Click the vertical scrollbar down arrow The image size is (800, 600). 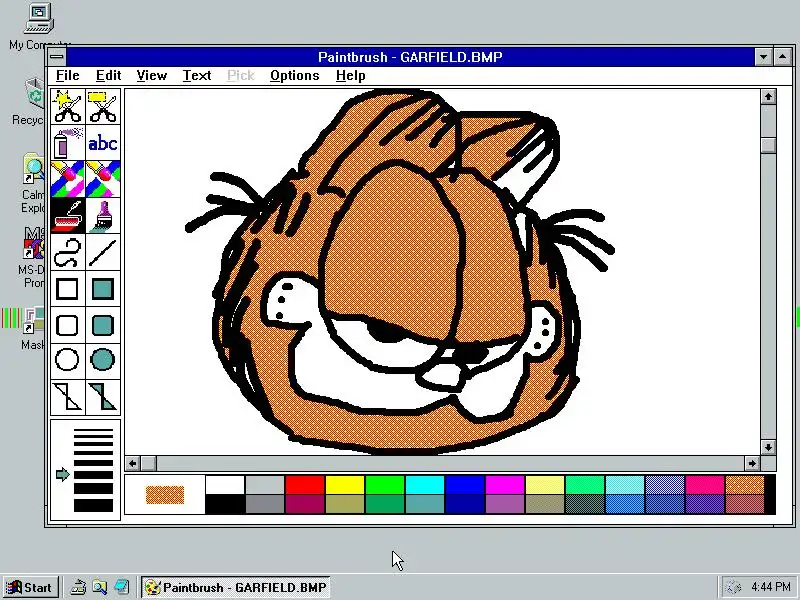coord(768,447)
